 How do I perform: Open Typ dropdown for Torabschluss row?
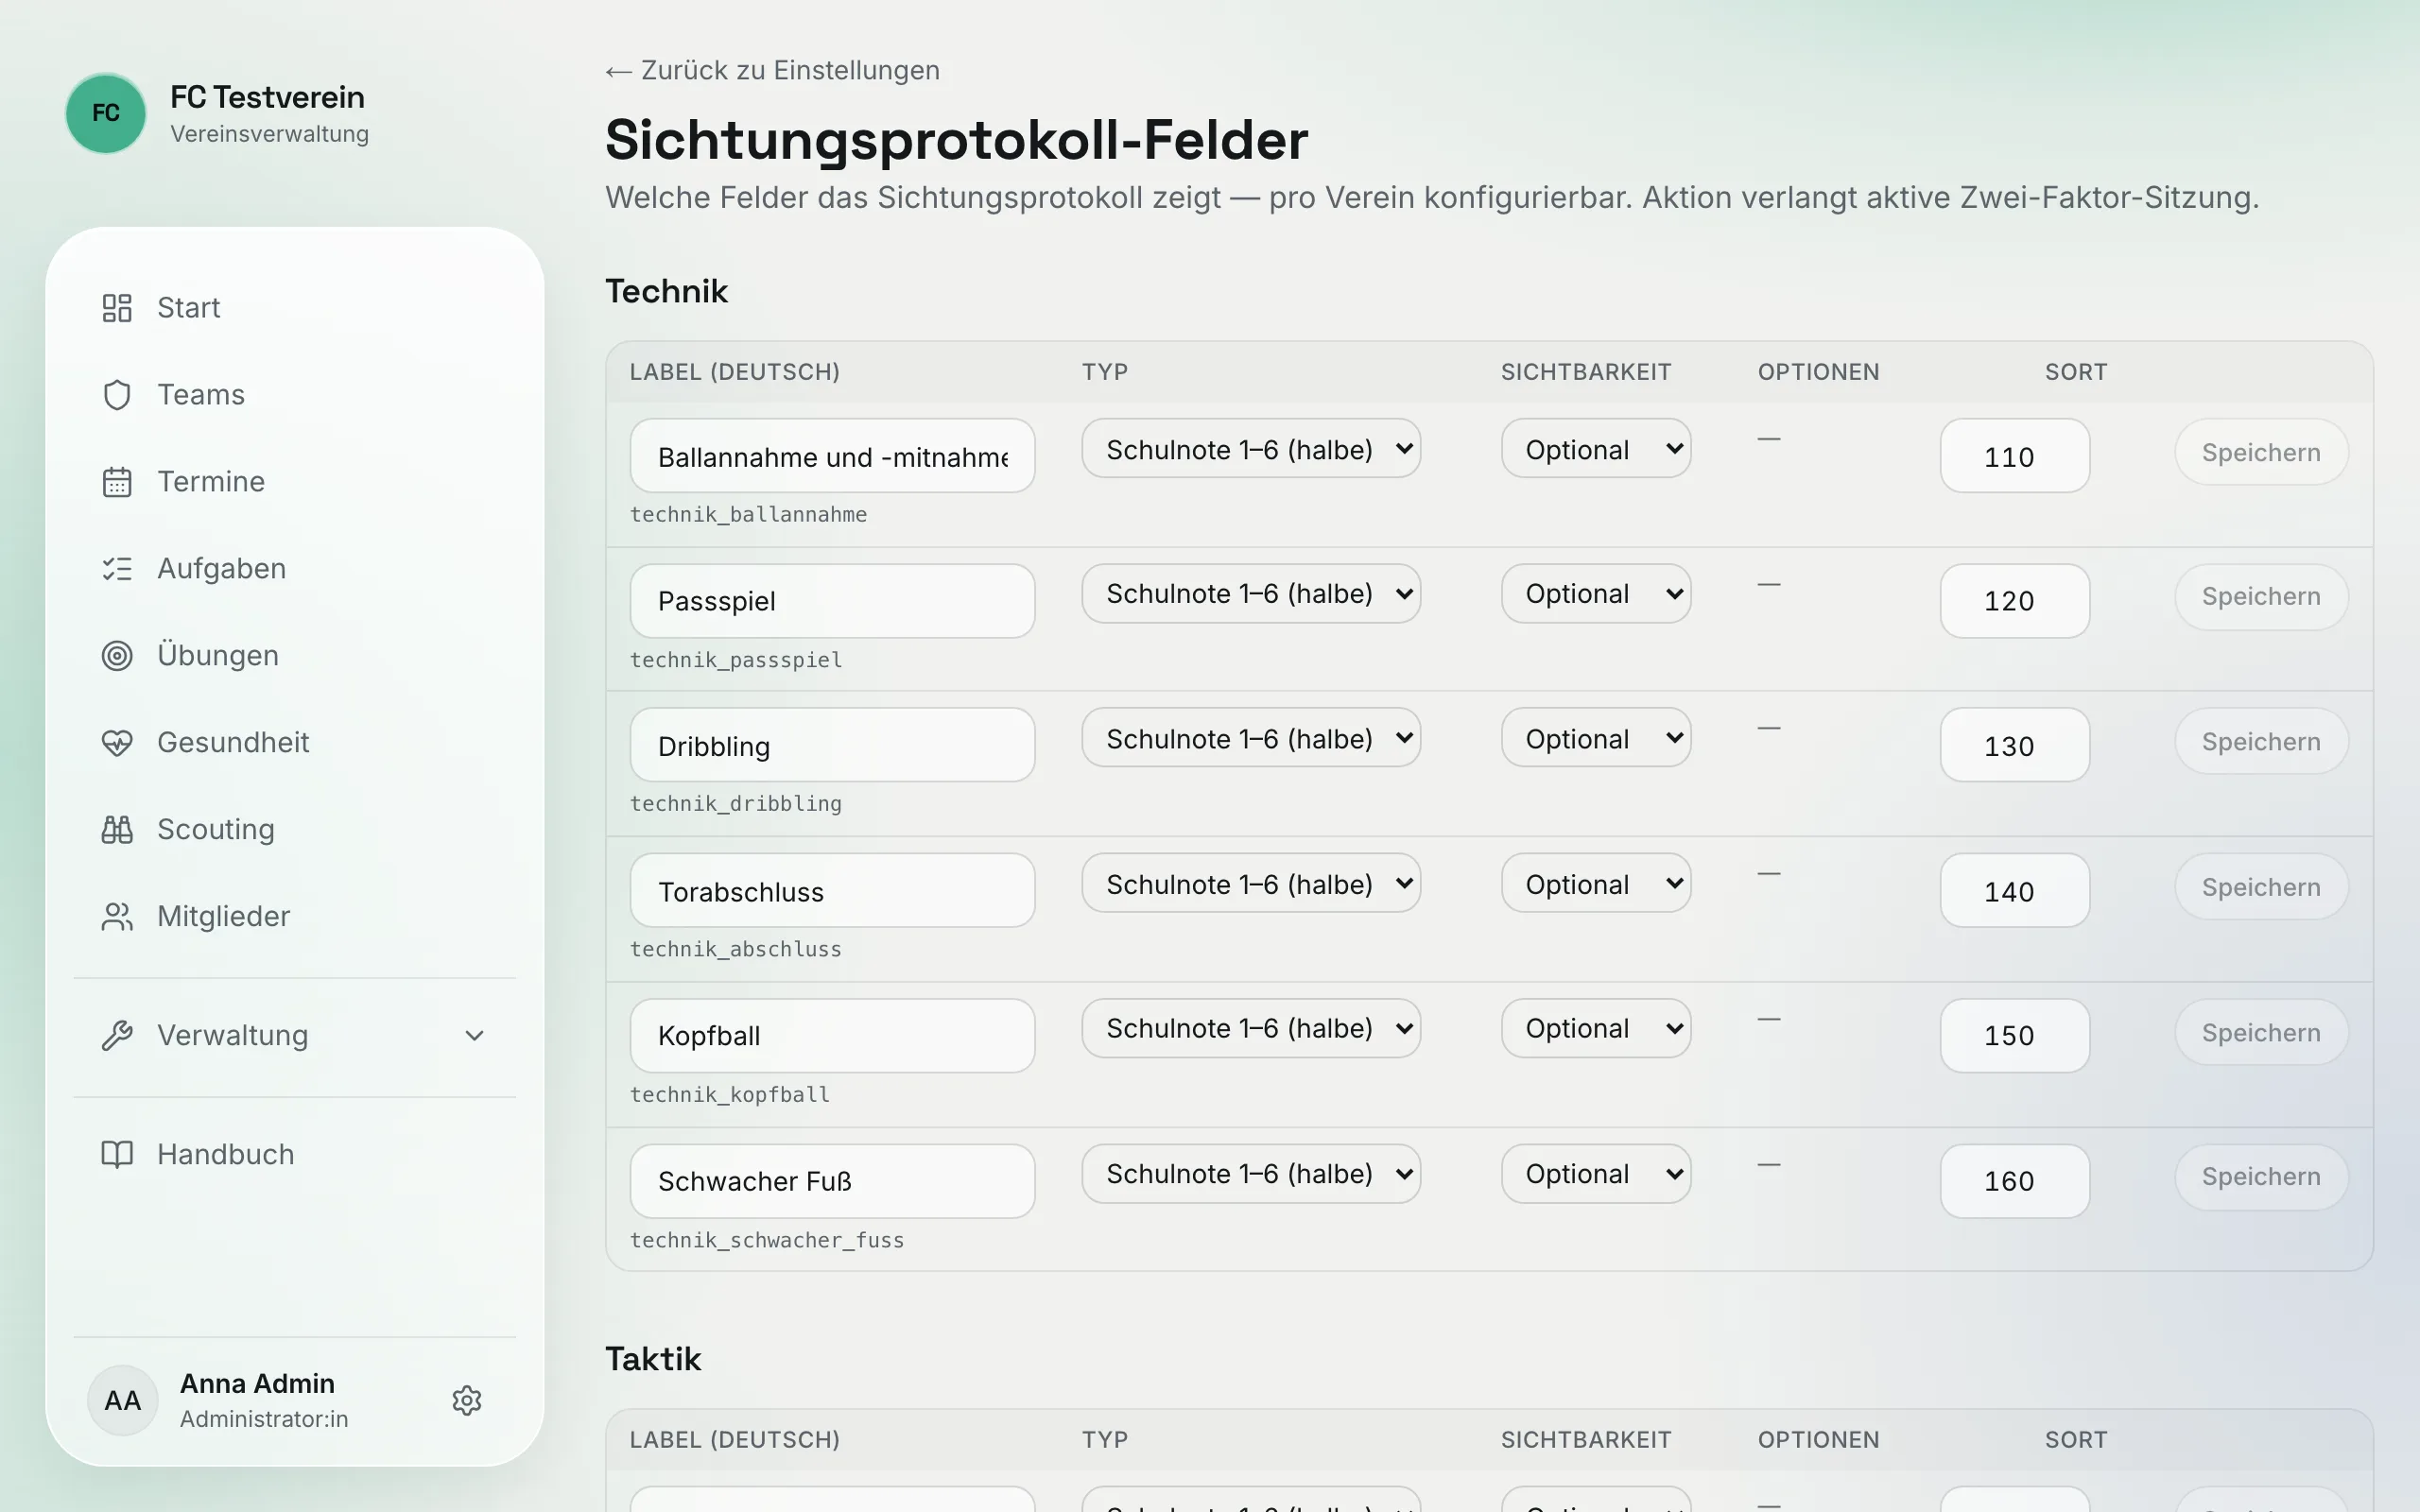(1251, 883)
